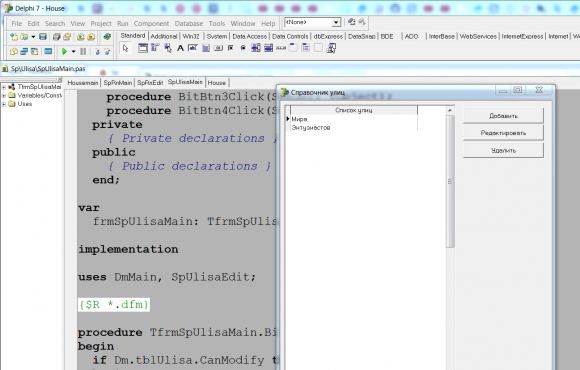Switch to the SpRnEdit editor tab
This screenshot has width=580, height=370.
tap(150, 83)
